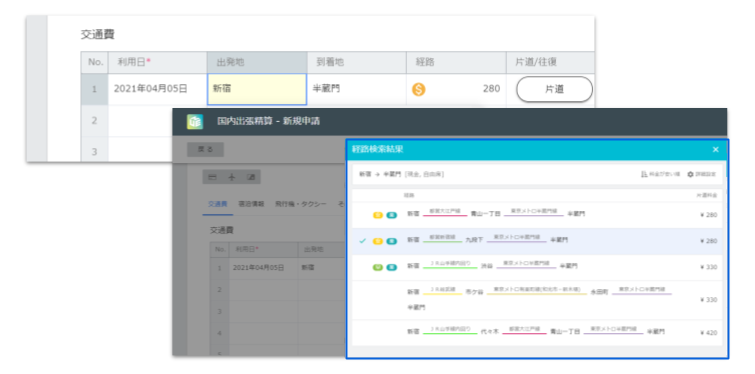Click the teal badge on the 青山一丁目 ¥280 route
The image size is (755, 374).
(392, 215)
